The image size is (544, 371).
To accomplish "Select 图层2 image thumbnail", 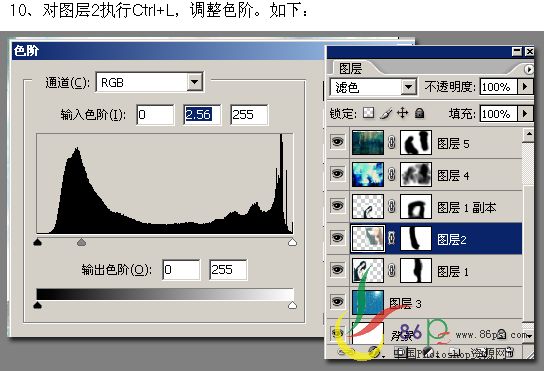I will [368, 238].
